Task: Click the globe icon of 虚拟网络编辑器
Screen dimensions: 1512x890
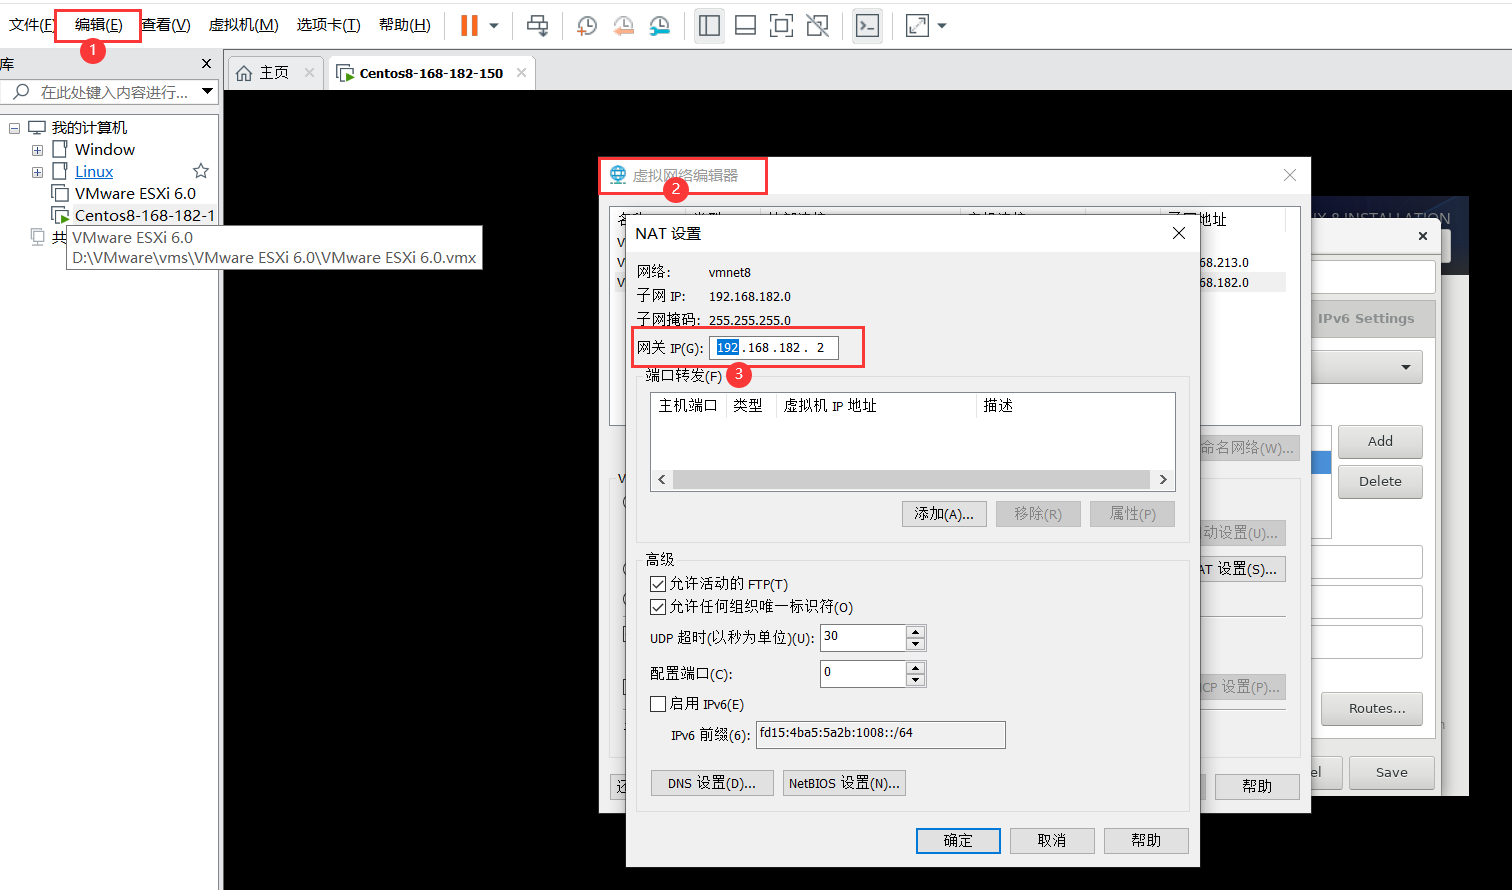Action: coord(618,175)
